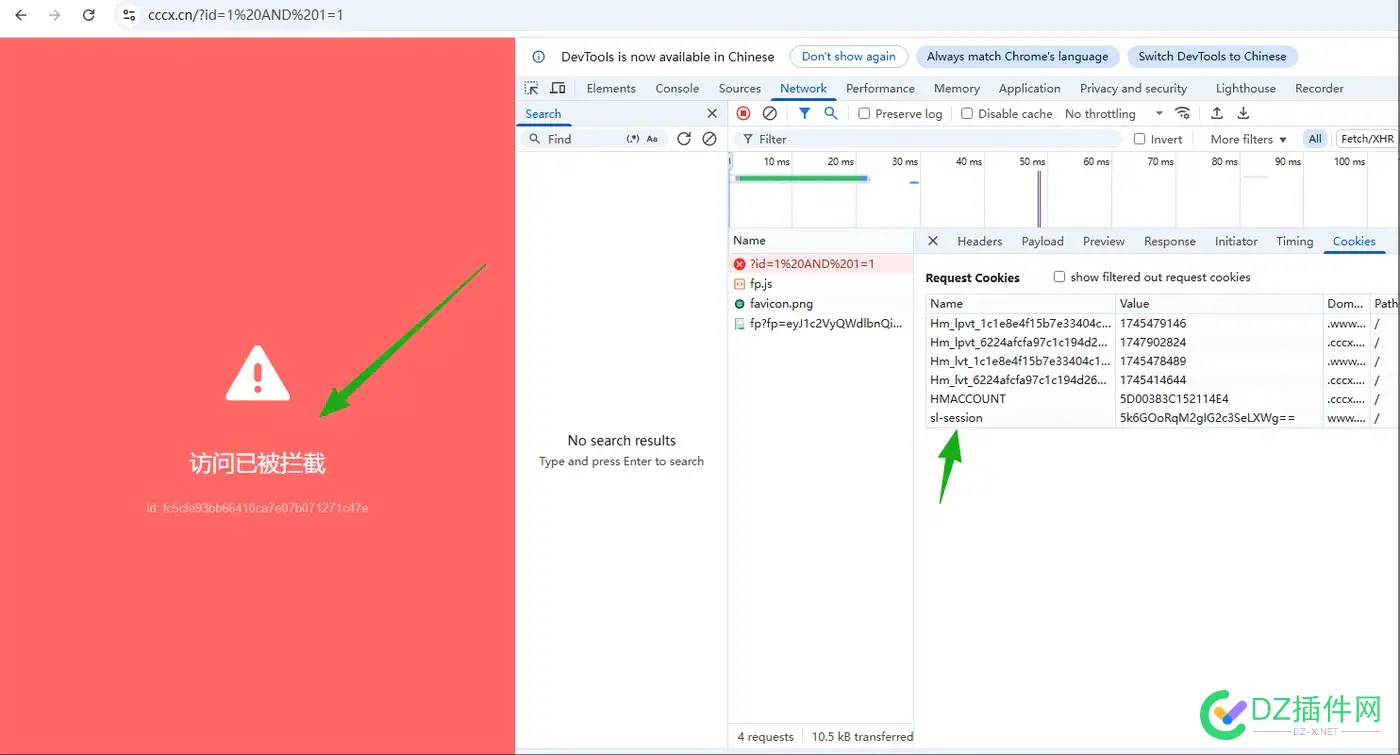Go back in browser history

[x=21, y=15]
